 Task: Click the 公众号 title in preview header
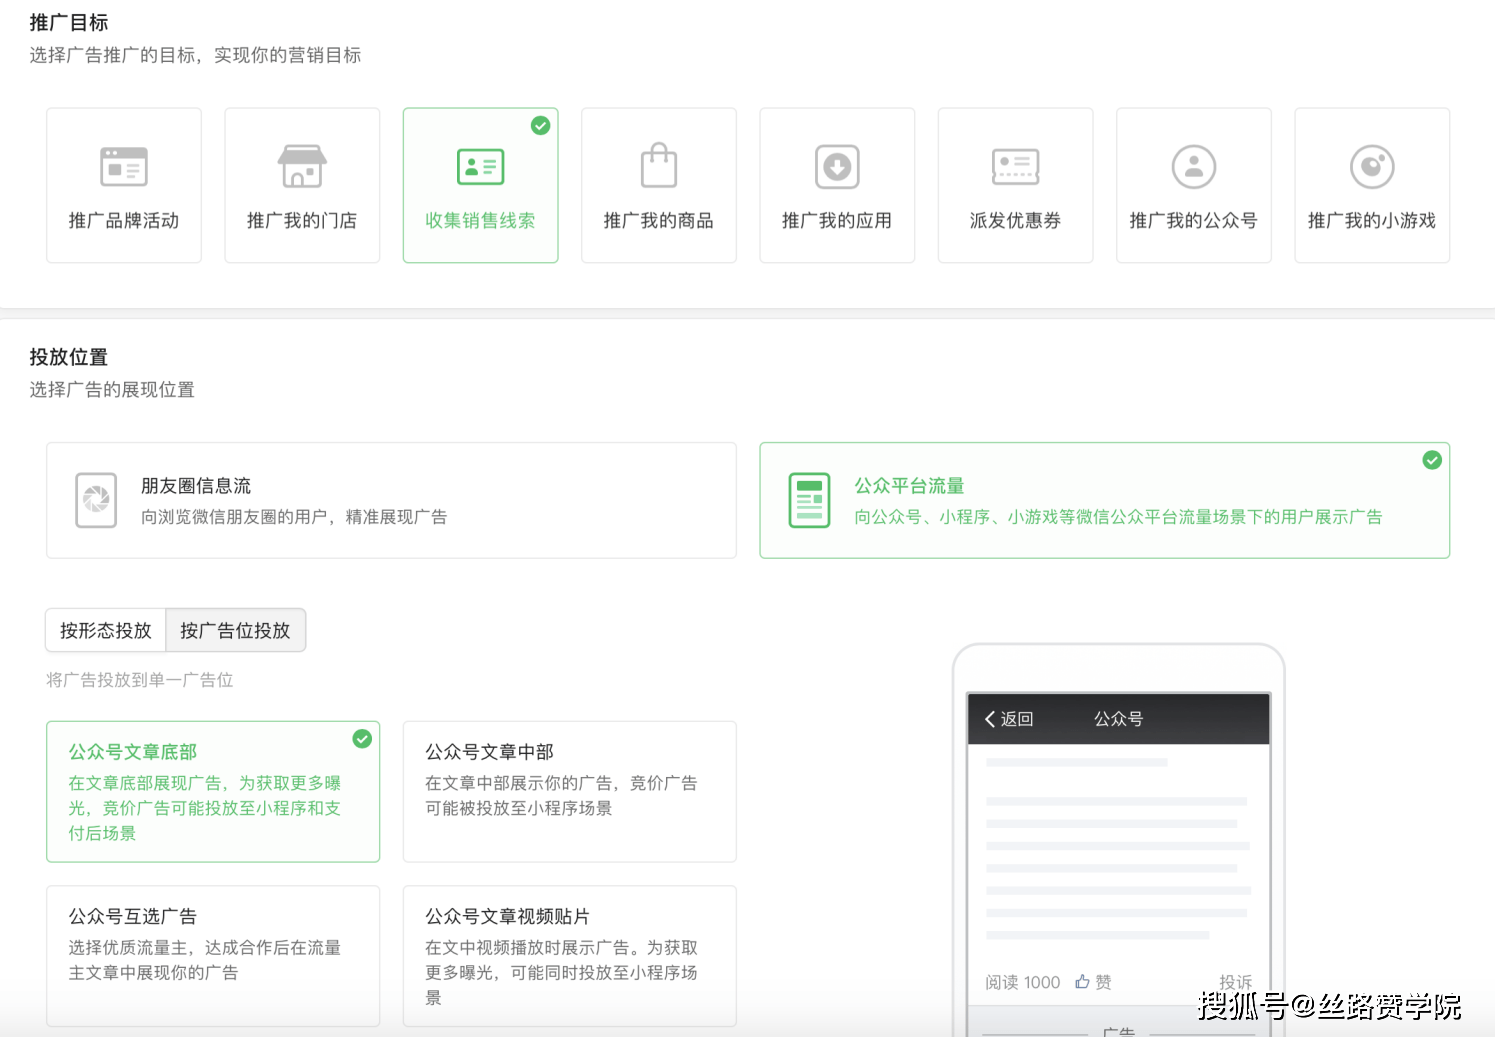[1118, 719]
